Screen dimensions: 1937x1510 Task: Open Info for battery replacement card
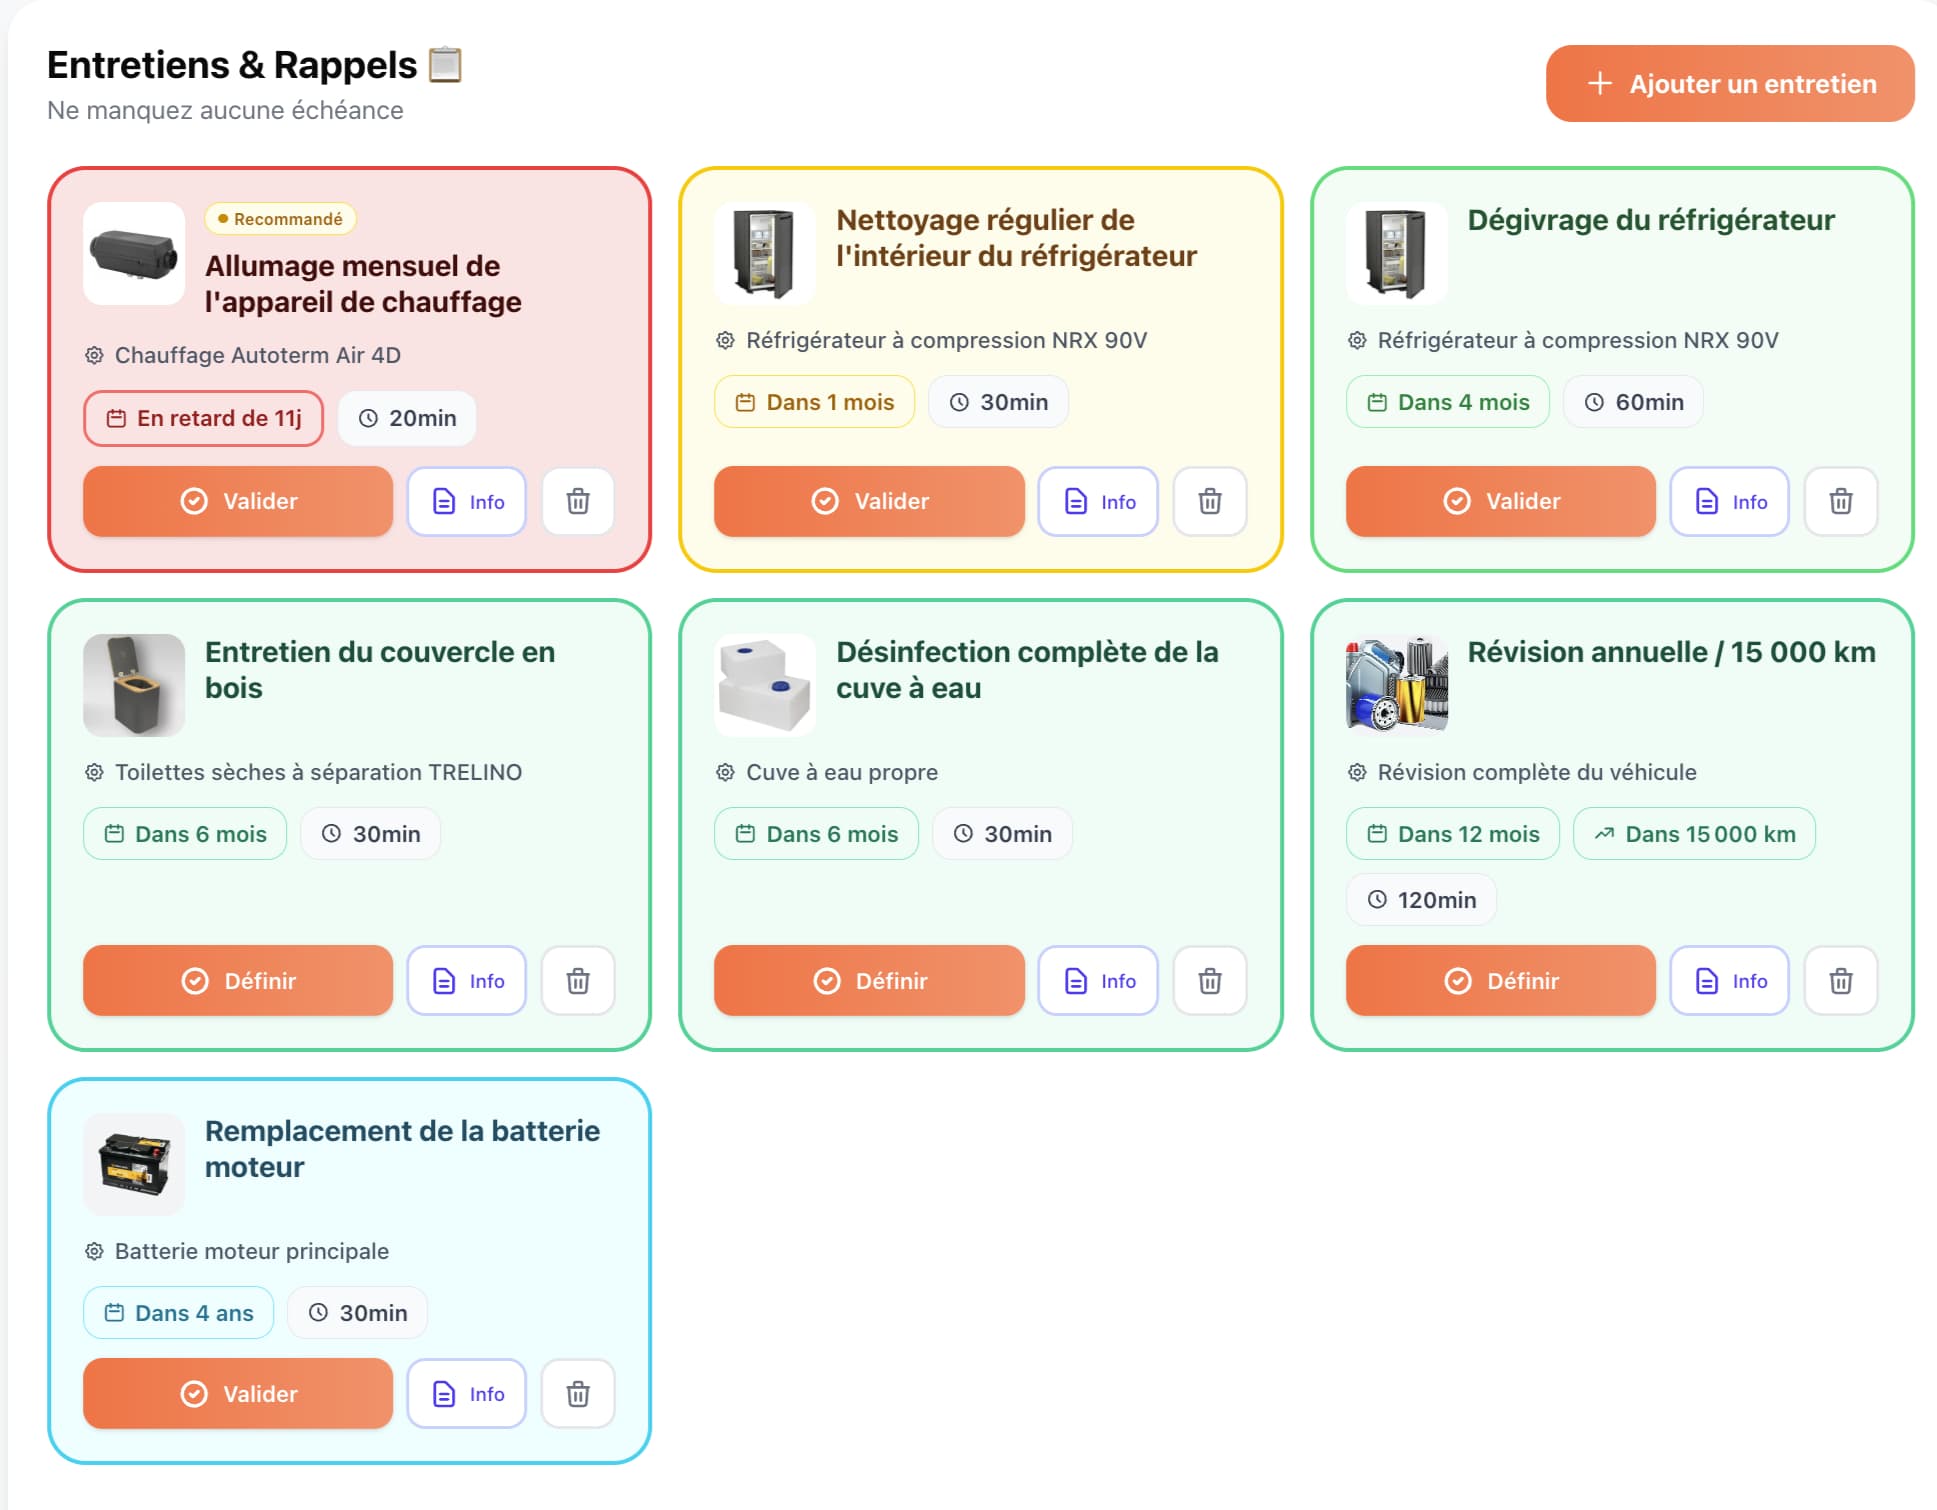click(x=467, y=1394)
